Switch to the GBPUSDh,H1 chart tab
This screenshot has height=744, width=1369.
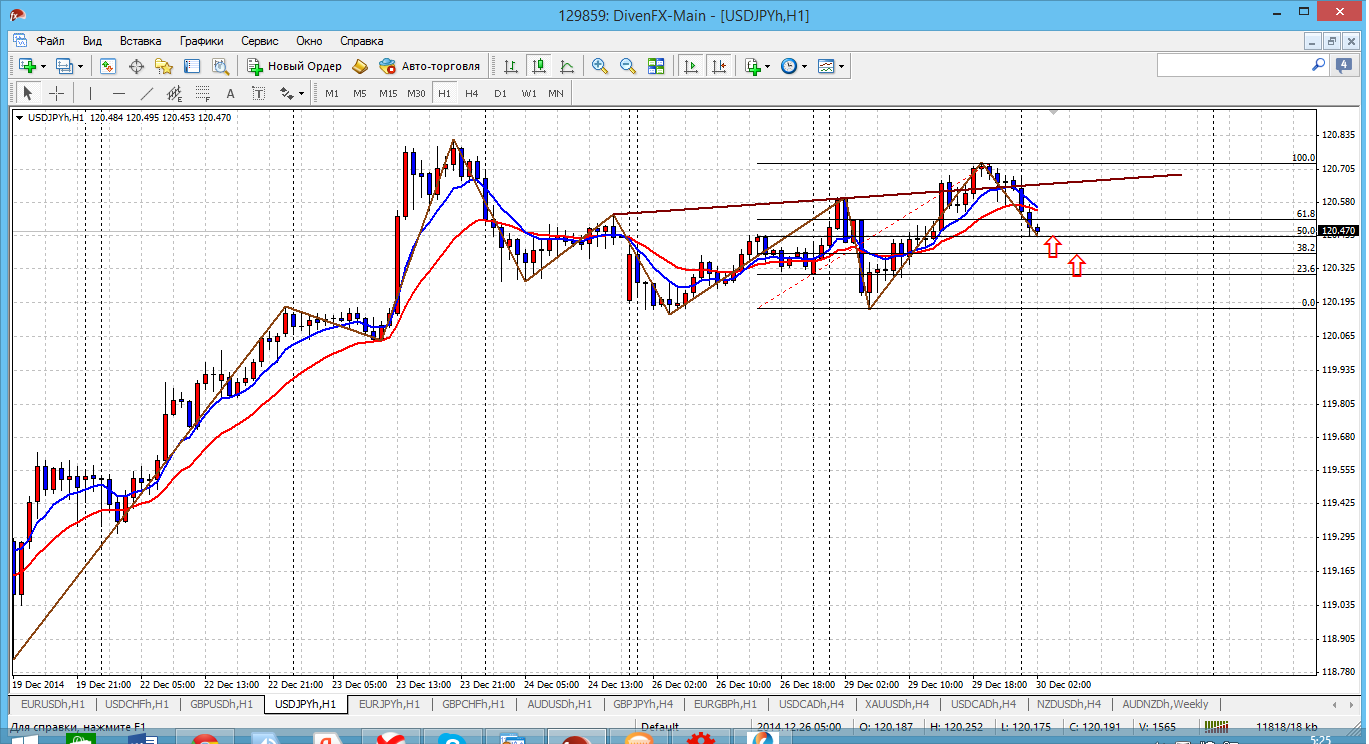point(222,704)
